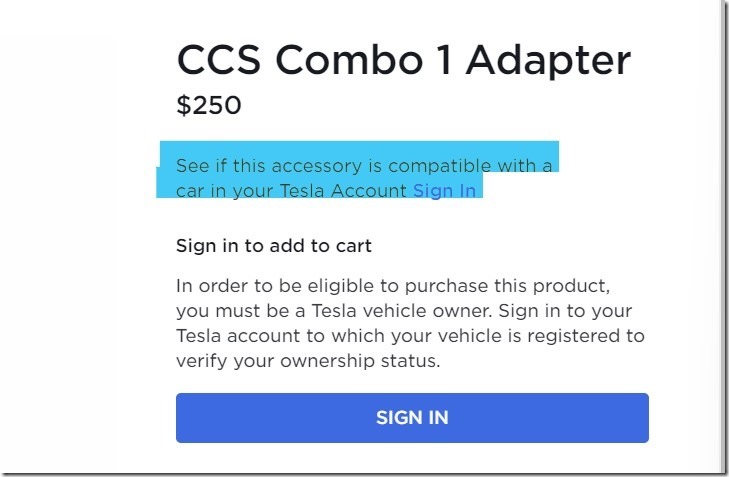Click the CCS Combo 1 Adapter title
The width and height of the screenshot is (729, 477).
(403, 61)
